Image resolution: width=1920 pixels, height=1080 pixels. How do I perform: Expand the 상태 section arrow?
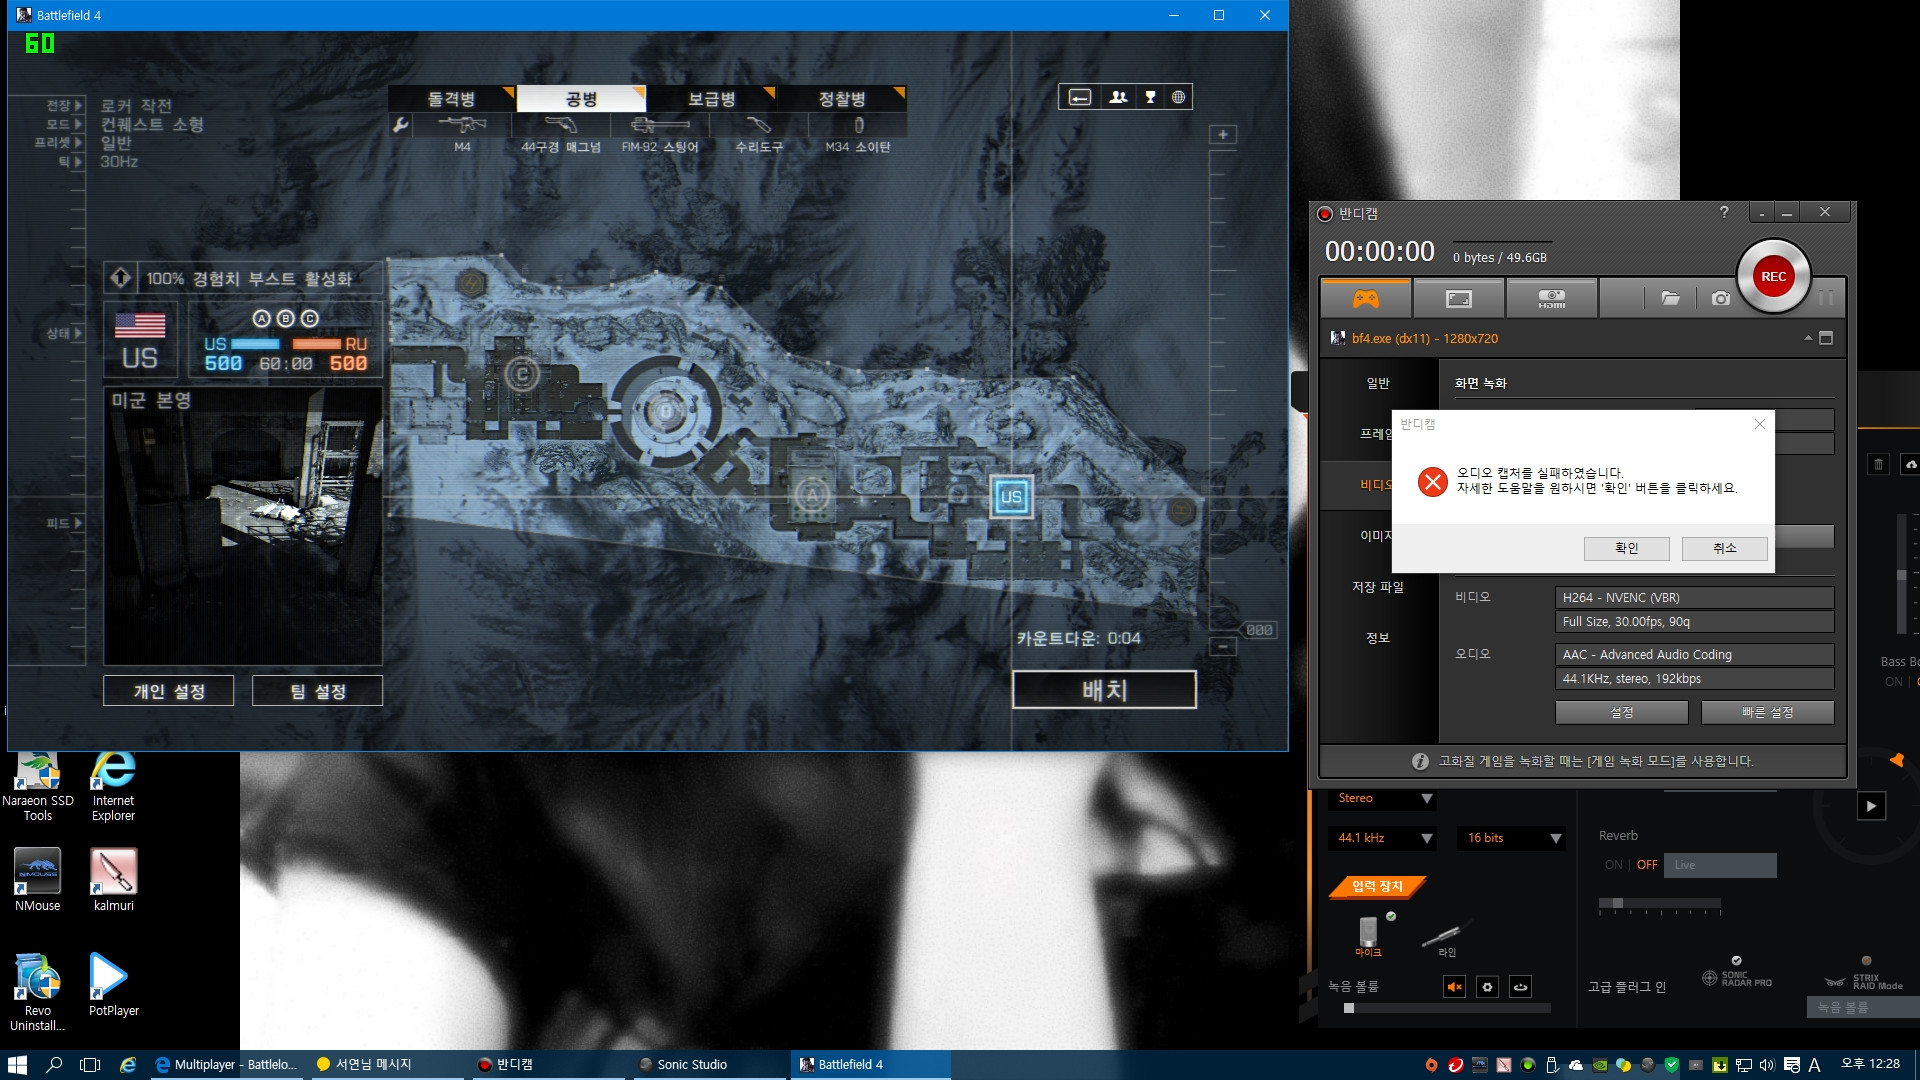coord(78,333)
